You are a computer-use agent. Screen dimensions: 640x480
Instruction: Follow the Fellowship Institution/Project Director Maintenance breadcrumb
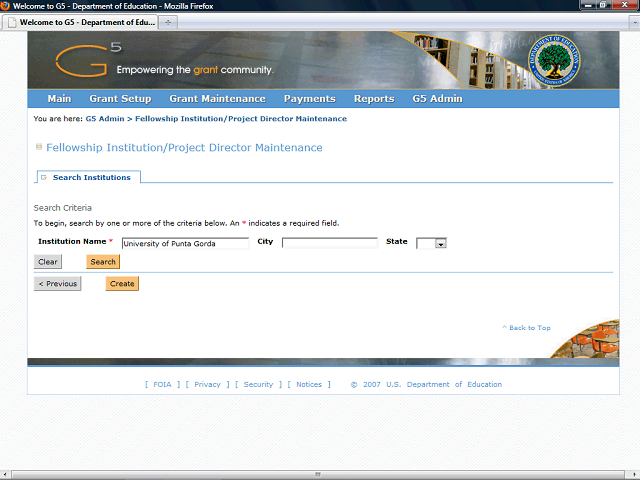(x=241, y=119)
